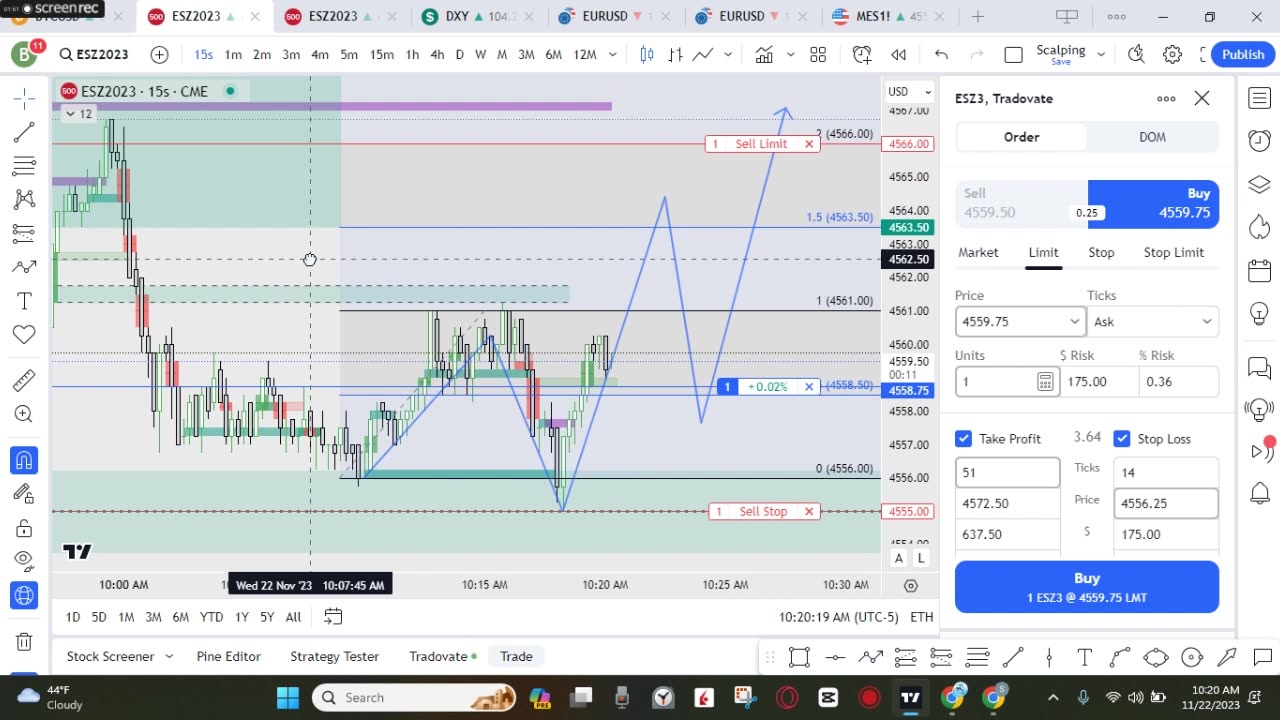1280x720 pixels.
Task: Select the text annotation tool
Action: click(24, 301)
